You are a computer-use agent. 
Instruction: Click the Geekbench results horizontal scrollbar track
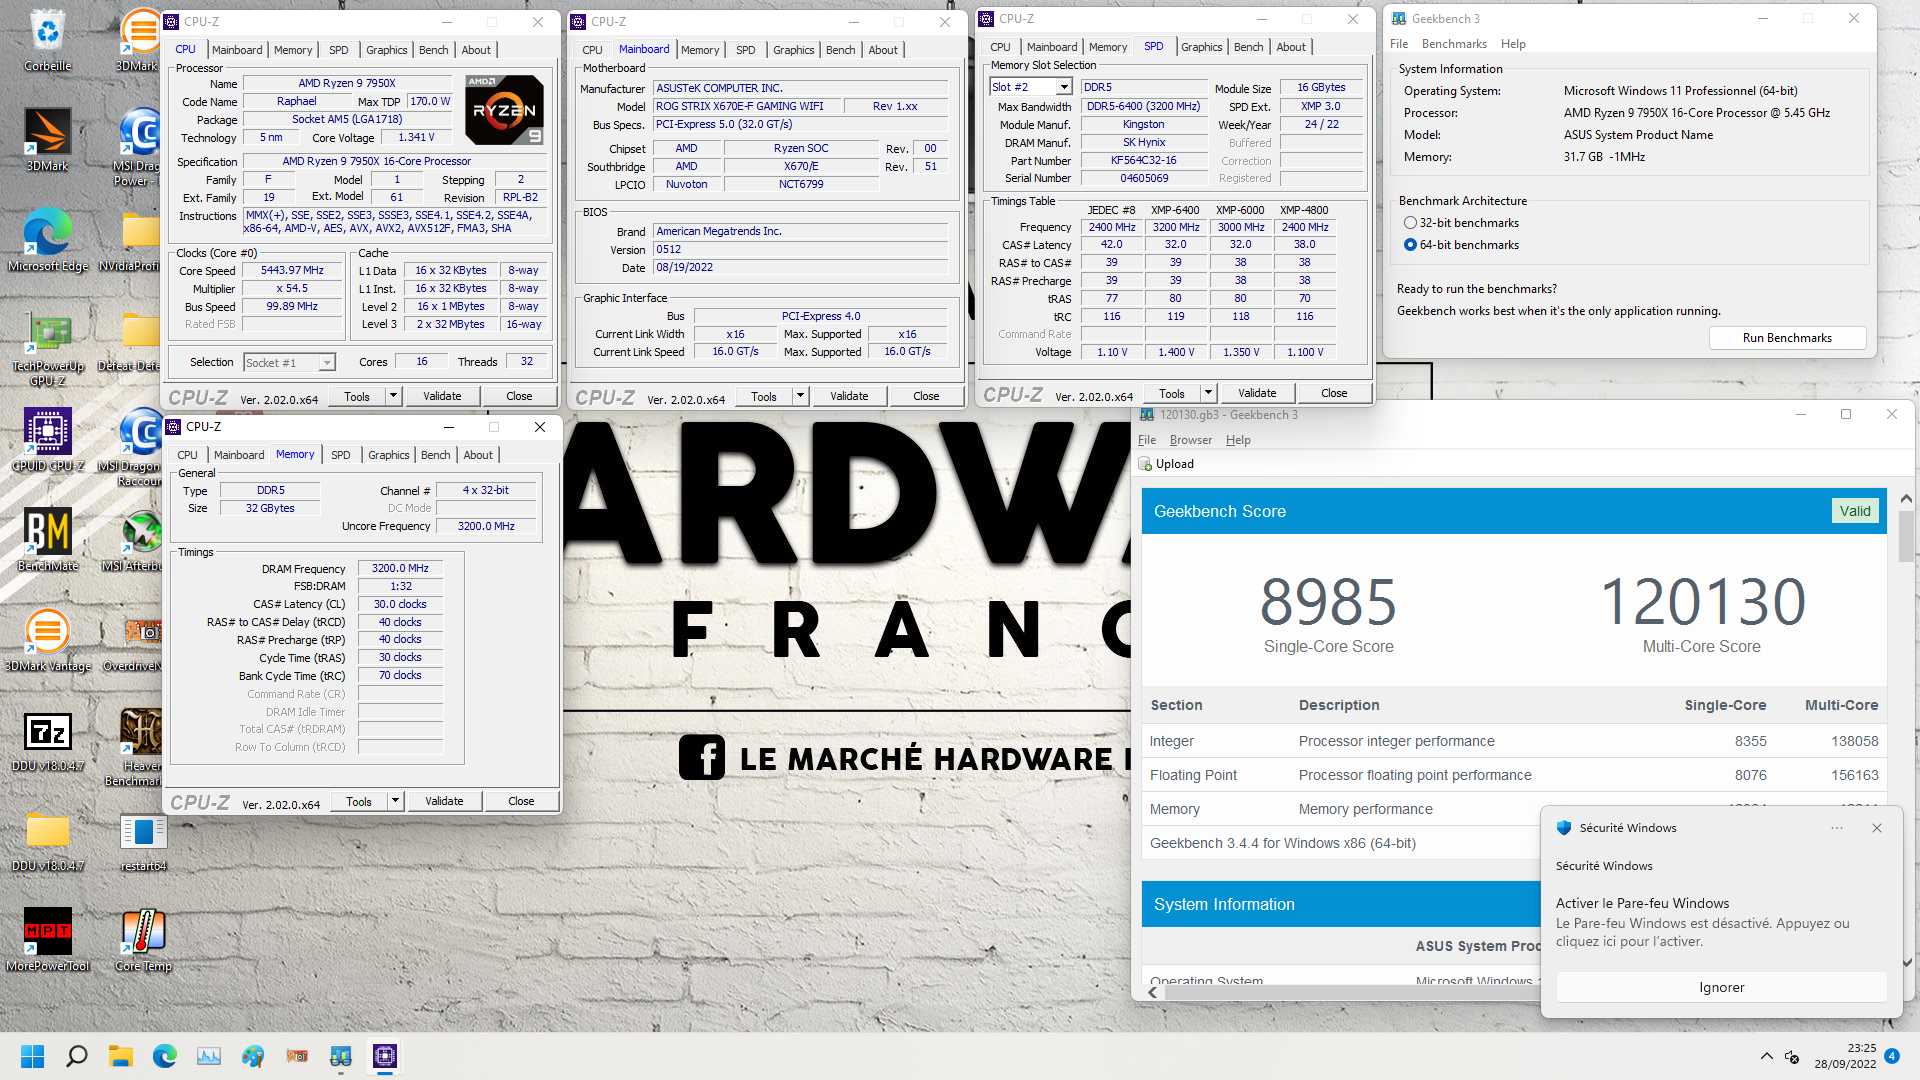pos(1350,992)
